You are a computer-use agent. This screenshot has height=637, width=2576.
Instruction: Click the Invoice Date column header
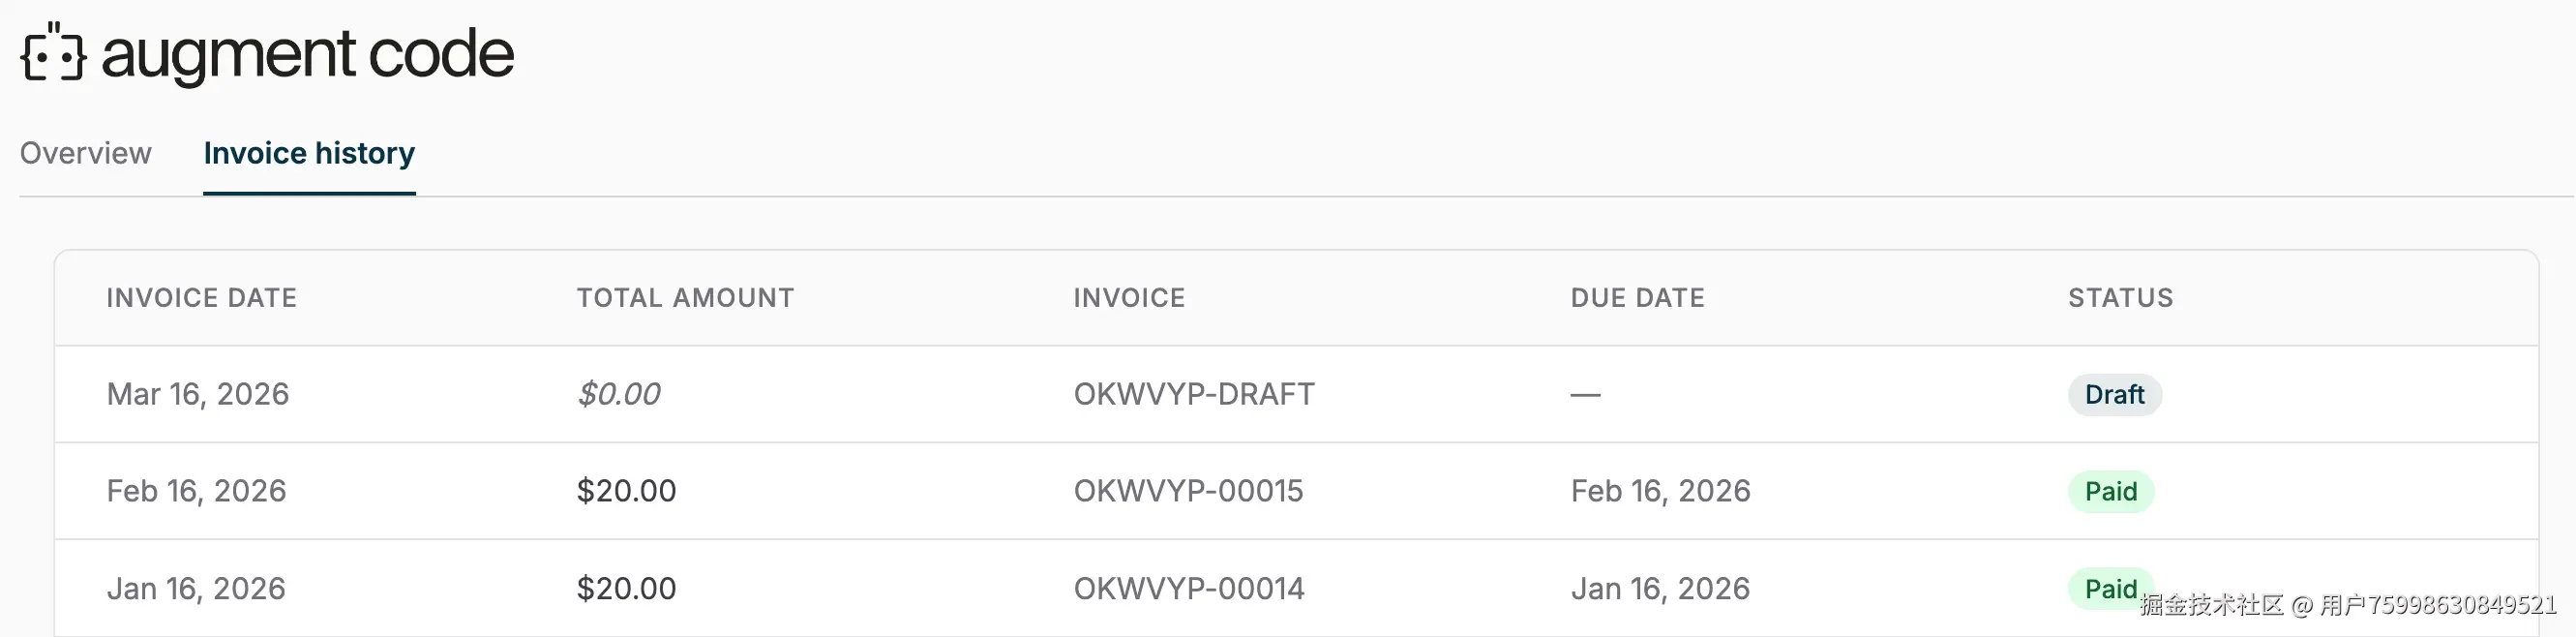[x=202, y=298]
